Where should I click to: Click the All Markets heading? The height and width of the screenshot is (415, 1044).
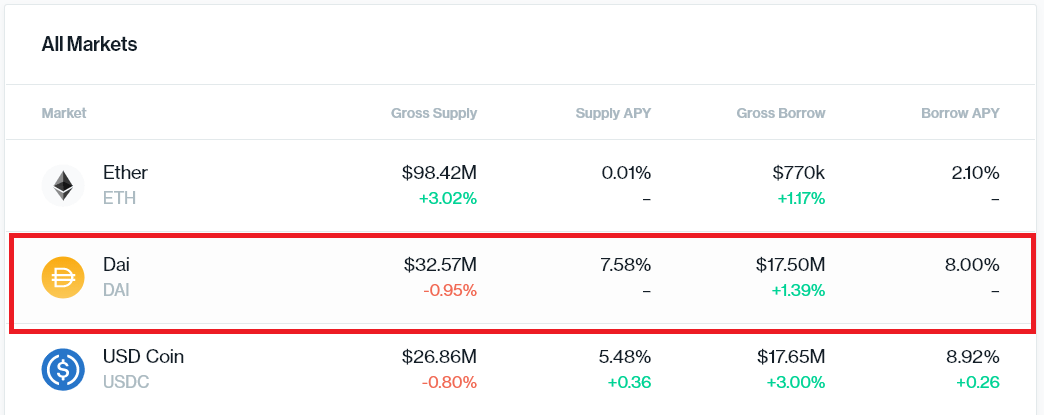click(89, 45)
